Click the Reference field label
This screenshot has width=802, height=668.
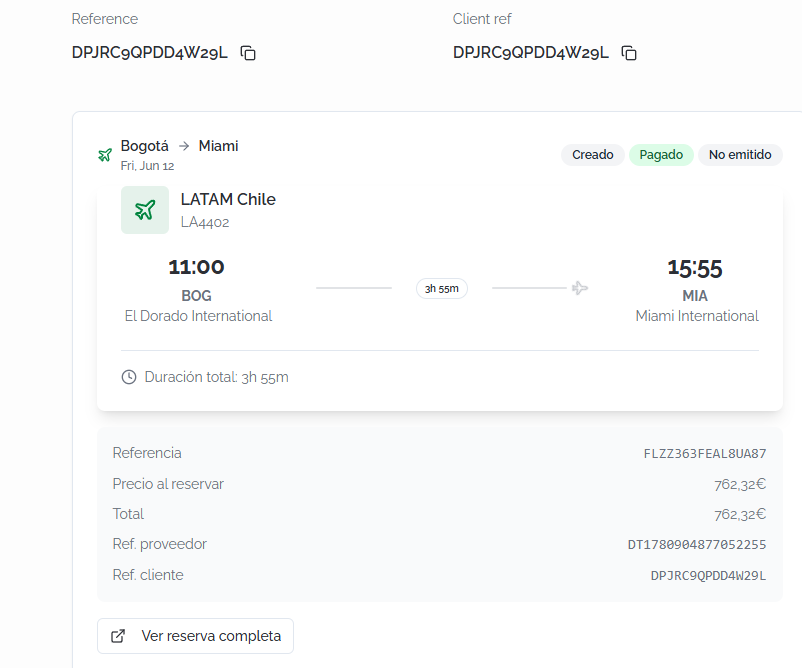pos(105,19)
